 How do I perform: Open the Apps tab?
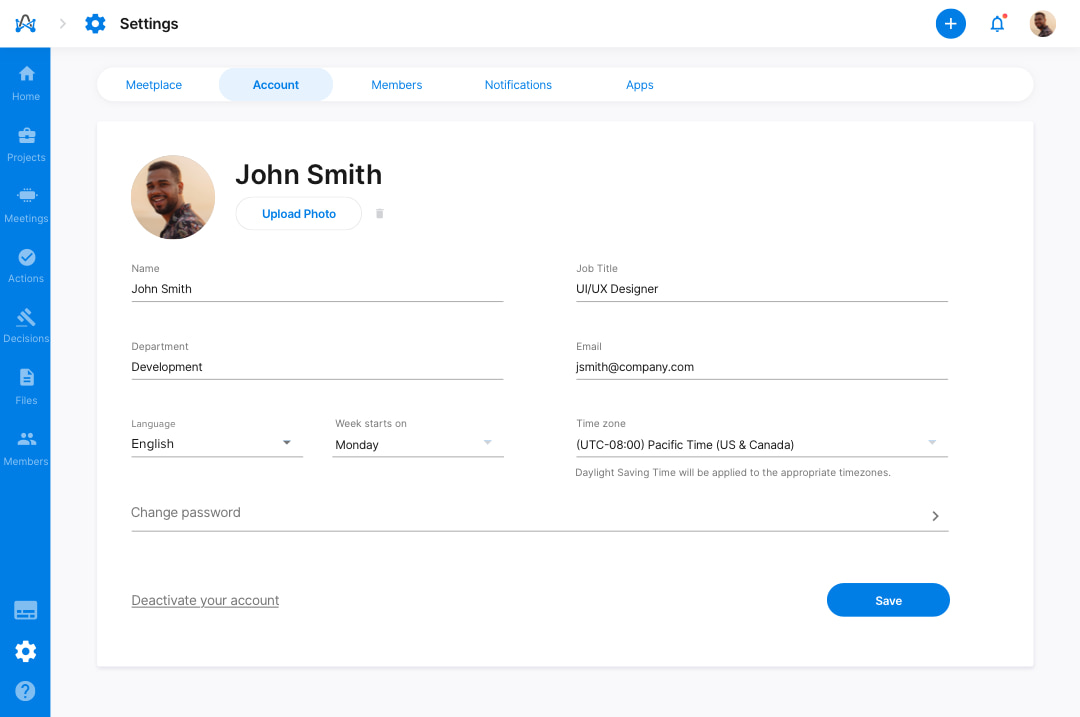pyautogui.click(x=639, y=85)
